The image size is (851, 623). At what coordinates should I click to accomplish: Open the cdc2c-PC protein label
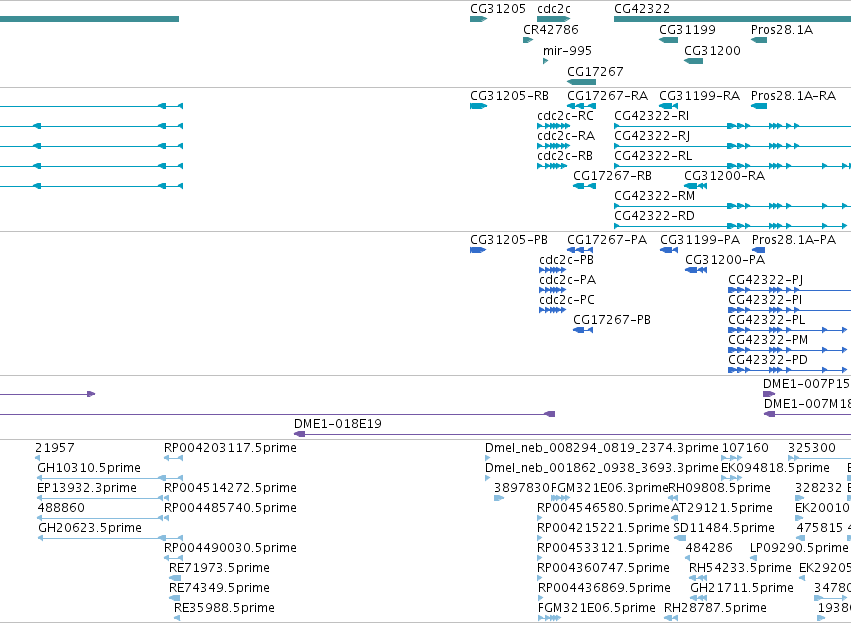[567, 300]
